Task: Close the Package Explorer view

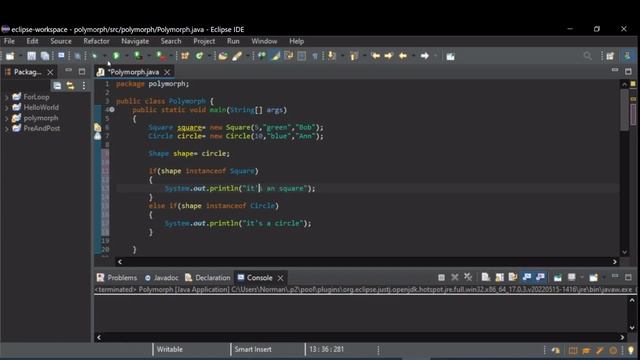Action: (50, 72)
